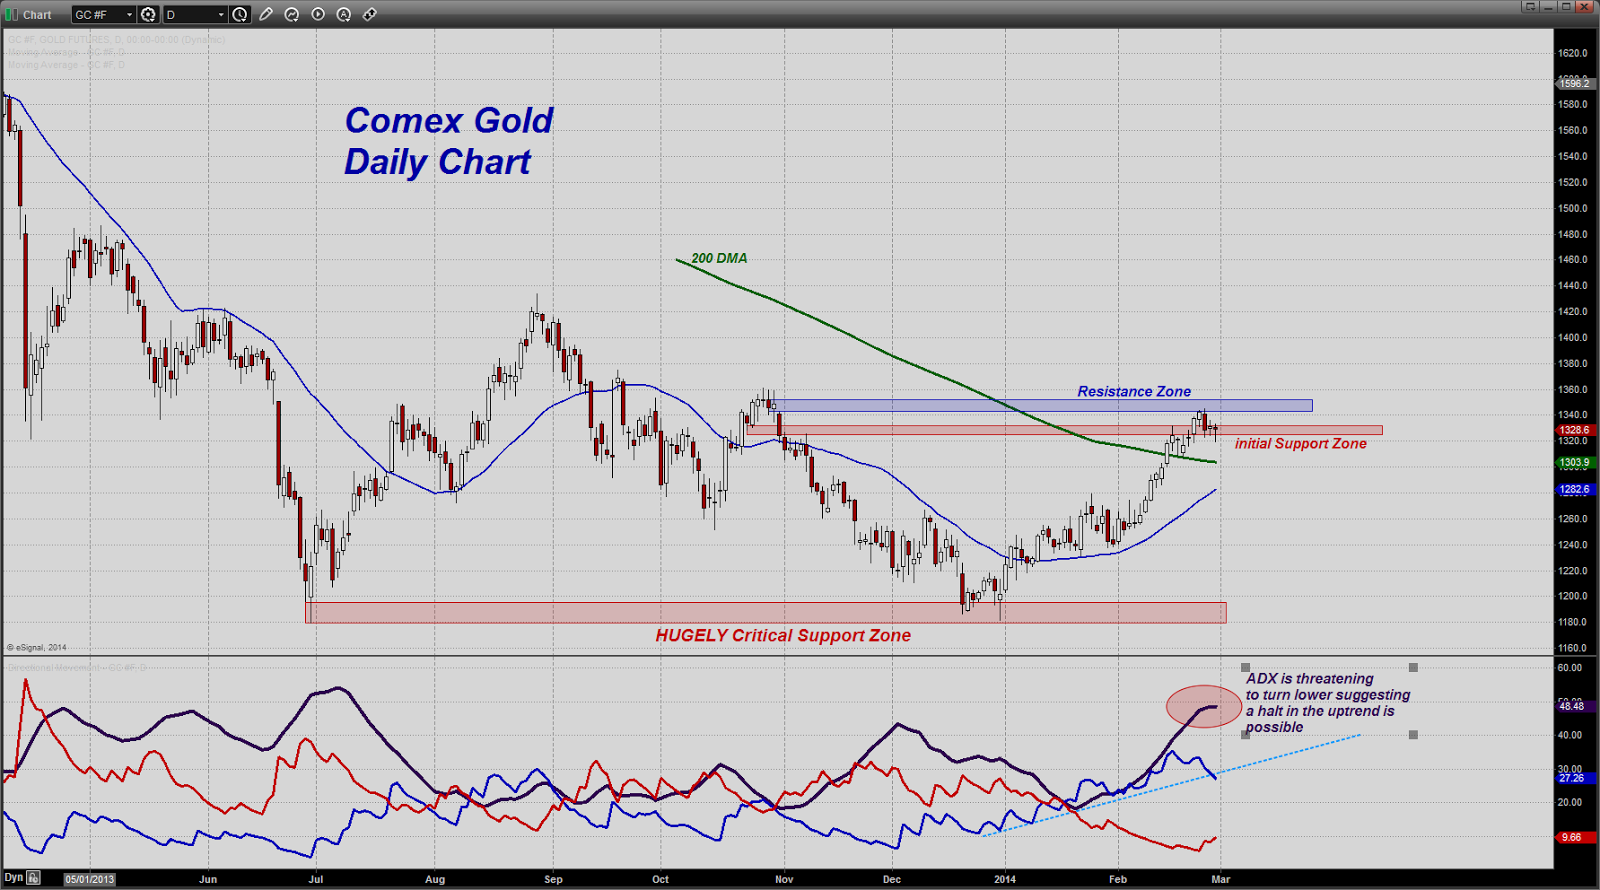Click the 2014 label on time axis
Image resolution: width=1600 pixels, height=890 pixels.
pos(1005,880)
